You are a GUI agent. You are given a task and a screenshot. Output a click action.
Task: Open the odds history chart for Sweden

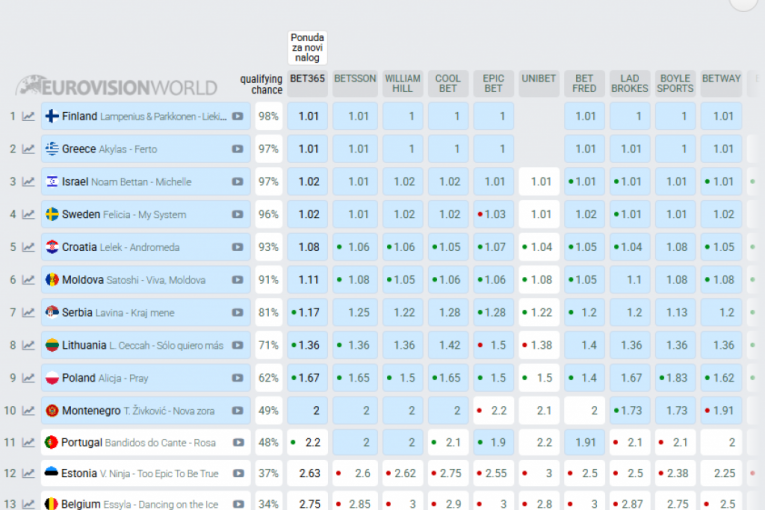click(x=28, y=214)
